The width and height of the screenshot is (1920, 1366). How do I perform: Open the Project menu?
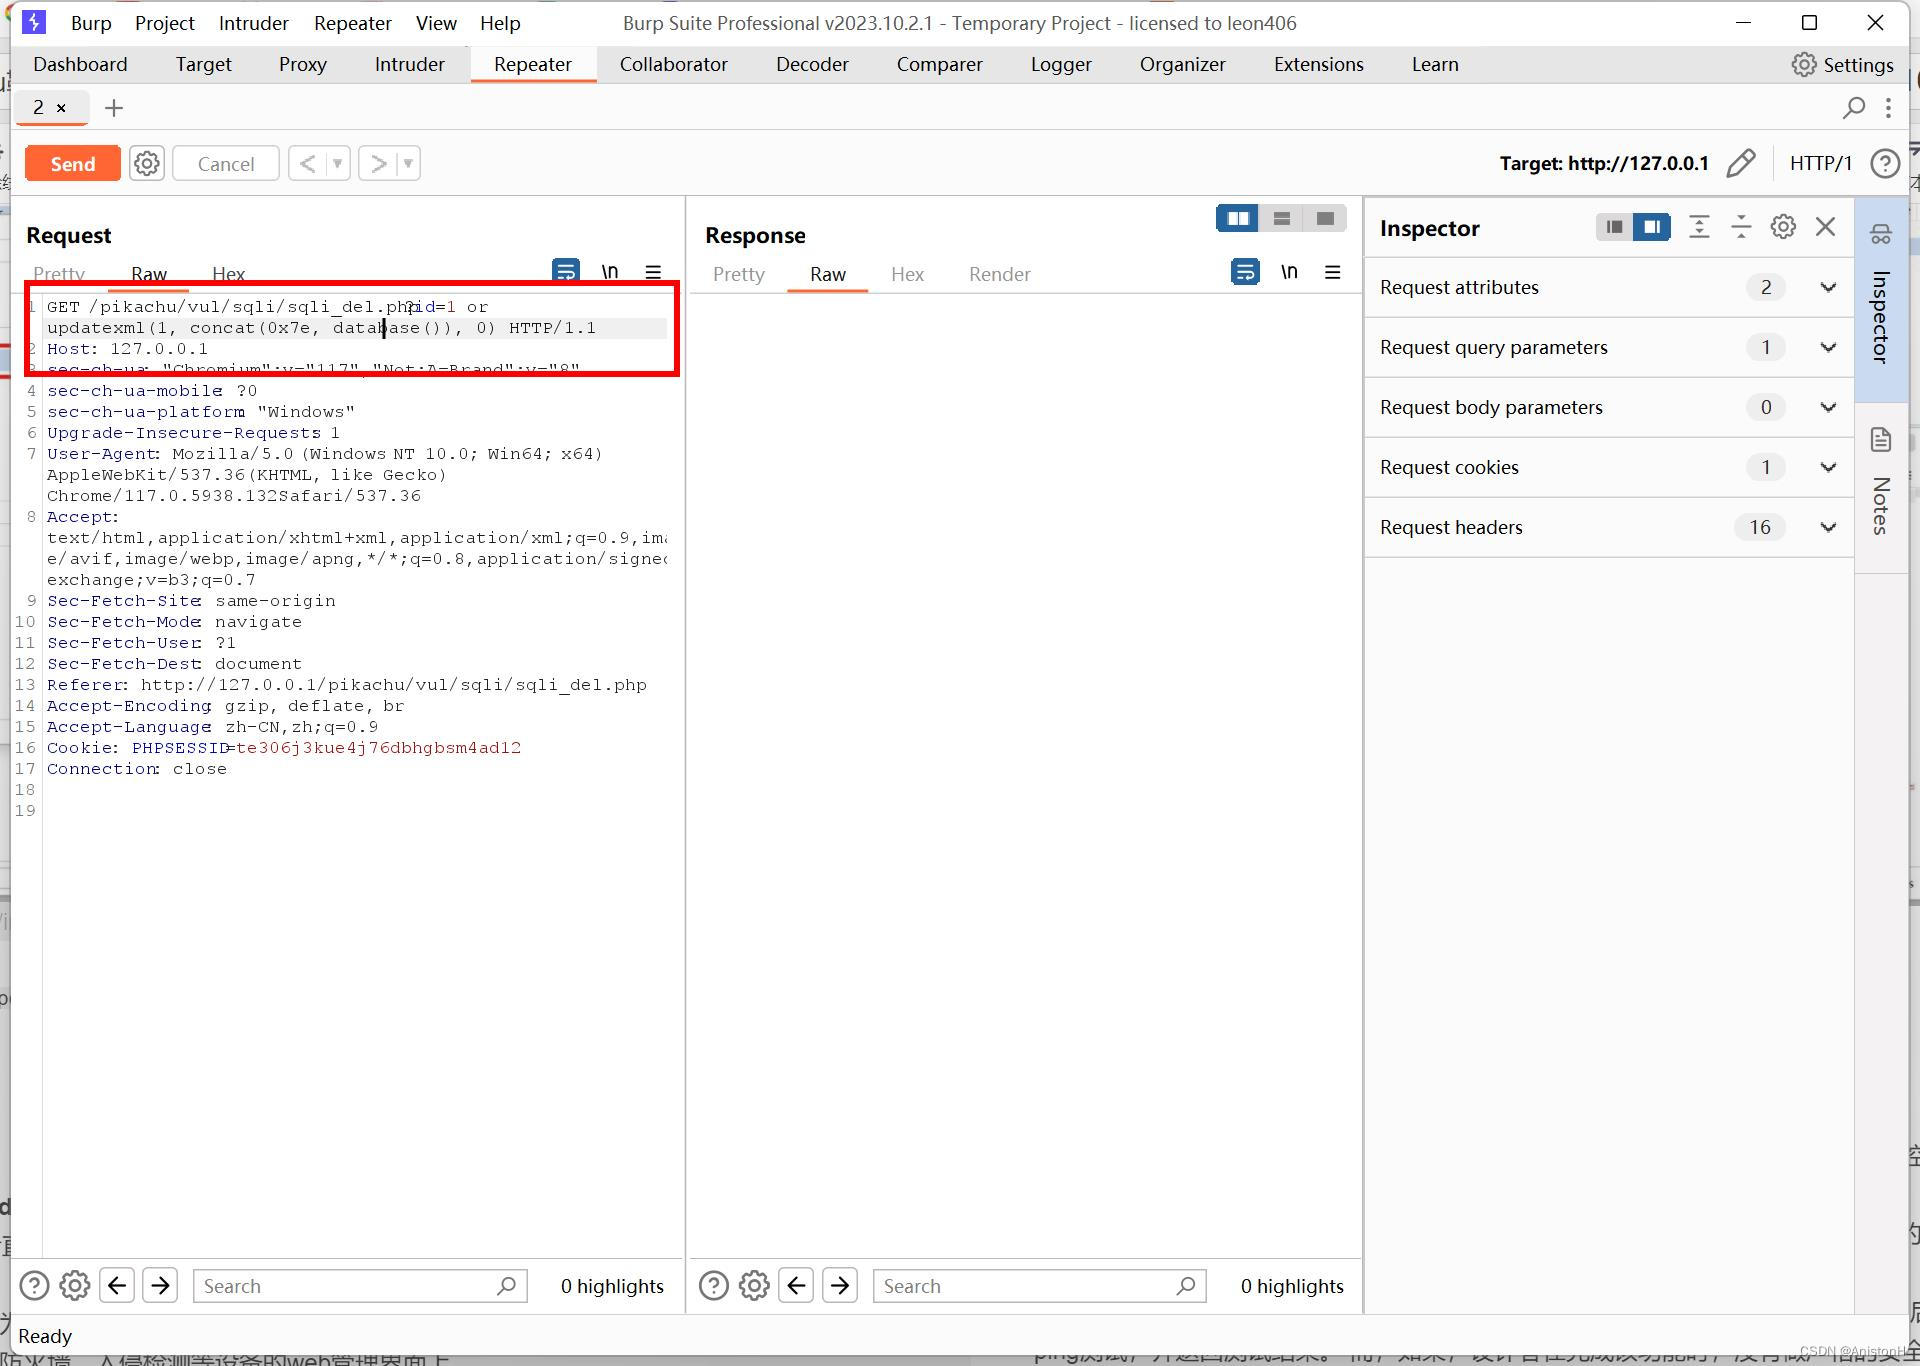165,23
